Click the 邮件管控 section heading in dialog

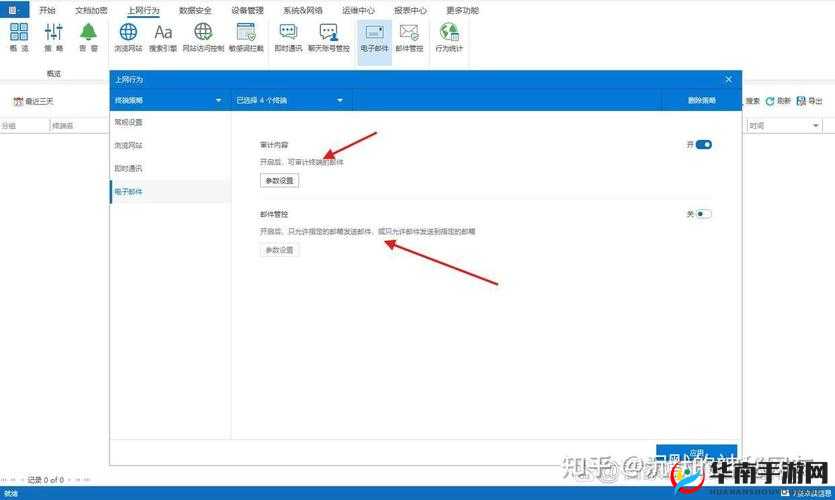click(274, 214)
